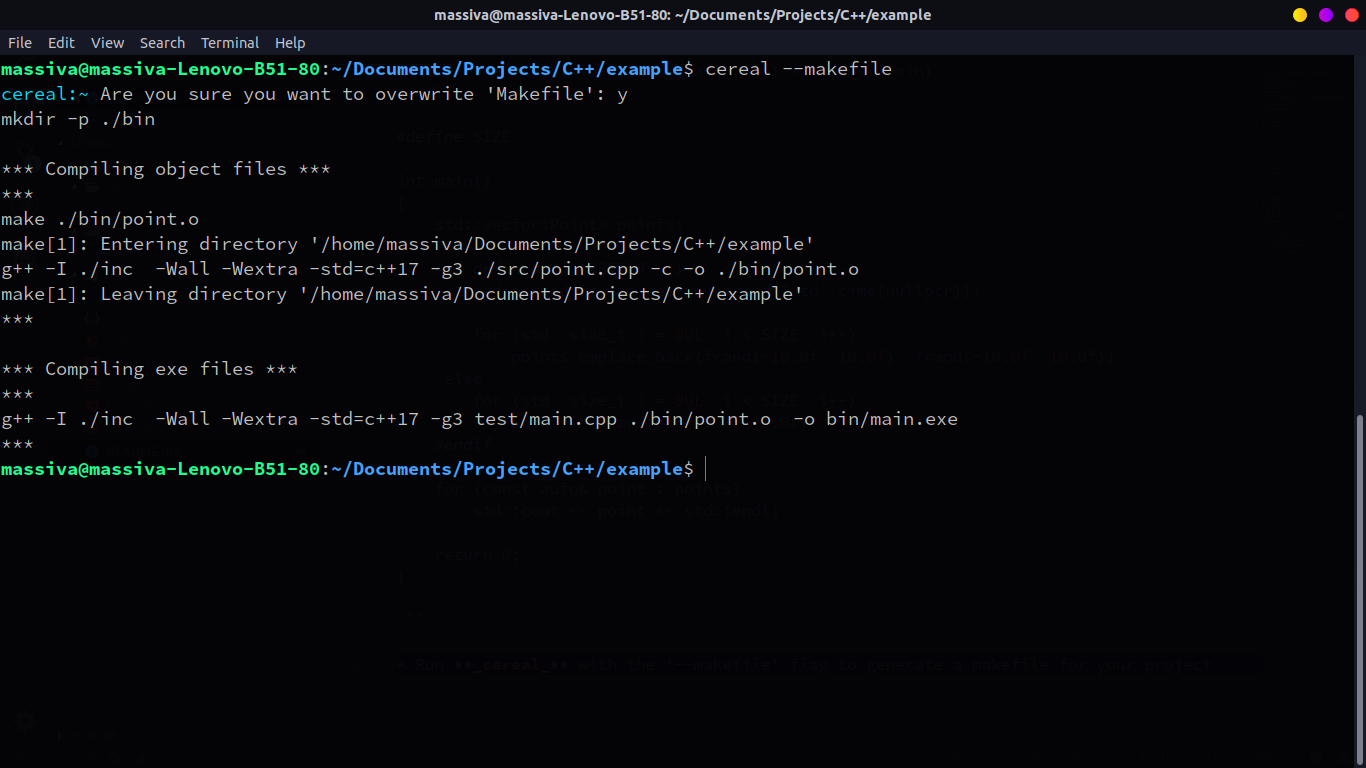The image size is (1366, 768).
Task: Click the red close window button
Action: [x=1352, y=15]
